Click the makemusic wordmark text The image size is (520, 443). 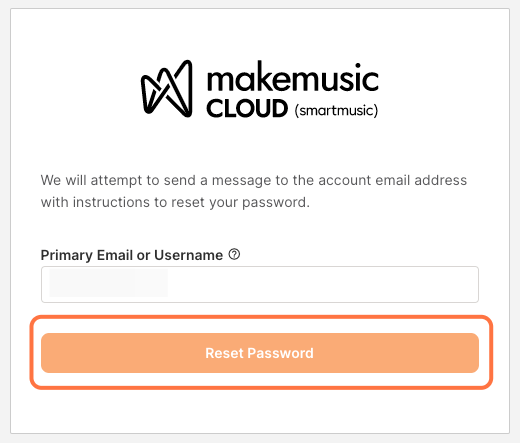pyautogui.click(x=293, y=77)
